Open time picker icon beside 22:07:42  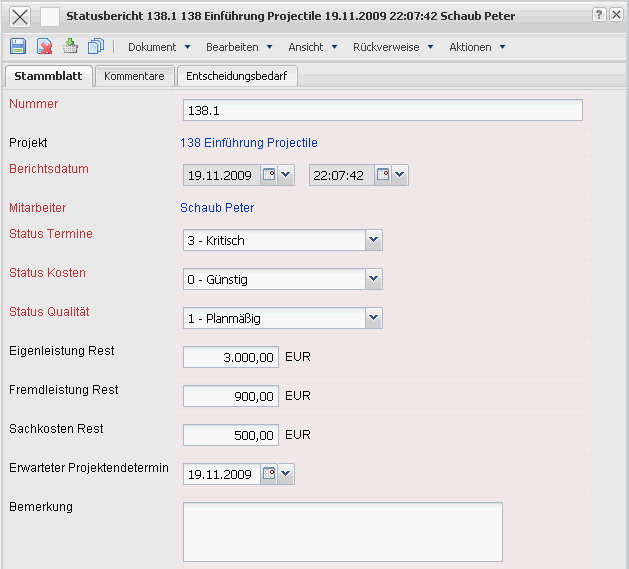(382, 175)
